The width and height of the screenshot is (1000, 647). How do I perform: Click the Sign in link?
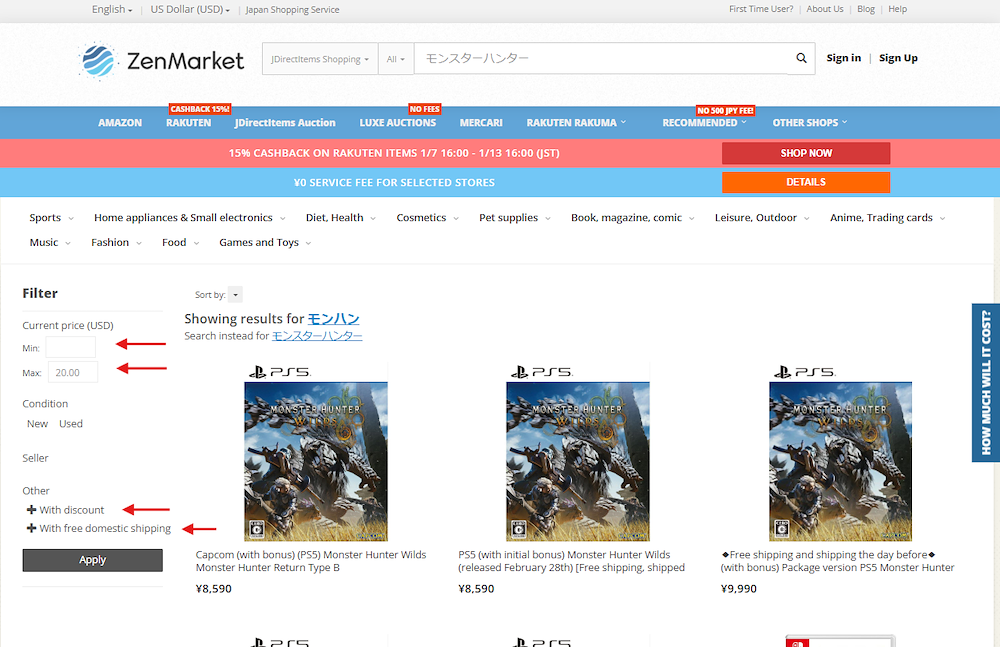843,58
